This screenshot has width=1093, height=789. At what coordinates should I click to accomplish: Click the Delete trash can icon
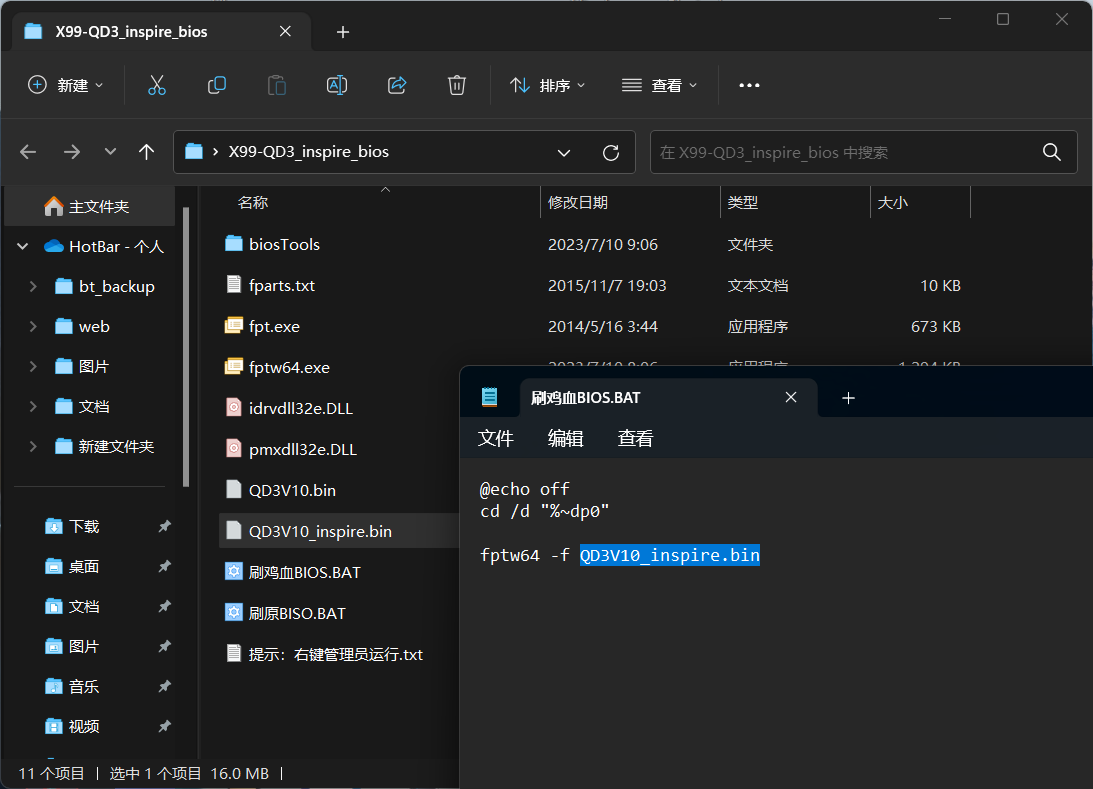(x=457, y=85)
